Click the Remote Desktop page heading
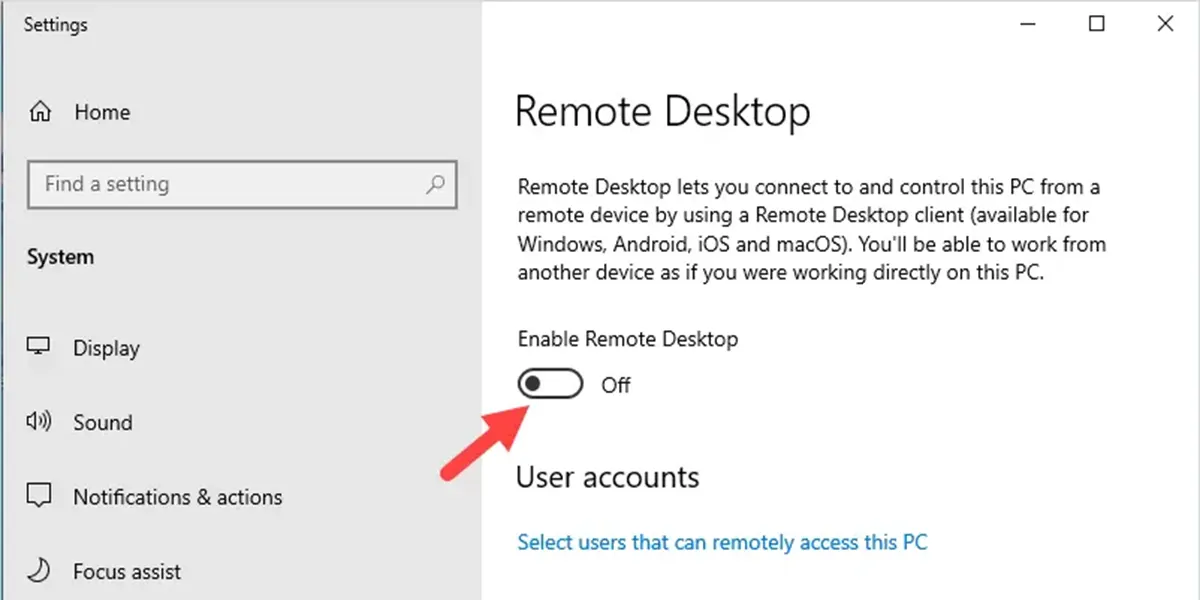Image resolution: width=1200 pixels, height=600 pixels. point(663,112)
